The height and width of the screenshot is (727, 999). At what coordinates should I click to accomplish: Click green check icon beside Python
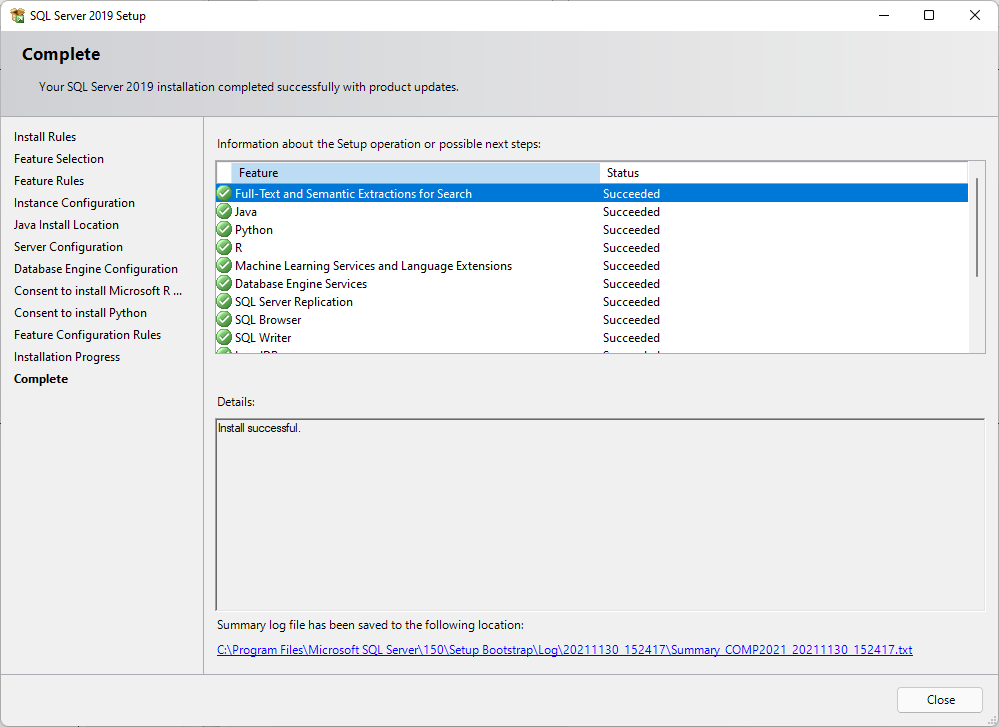click(224, 229)
